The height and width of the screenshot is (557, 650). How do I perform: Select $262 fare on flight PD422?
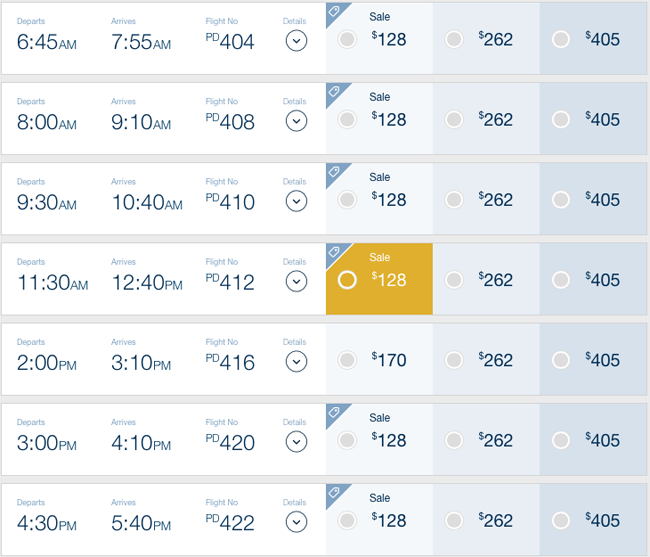pos(454,521)
